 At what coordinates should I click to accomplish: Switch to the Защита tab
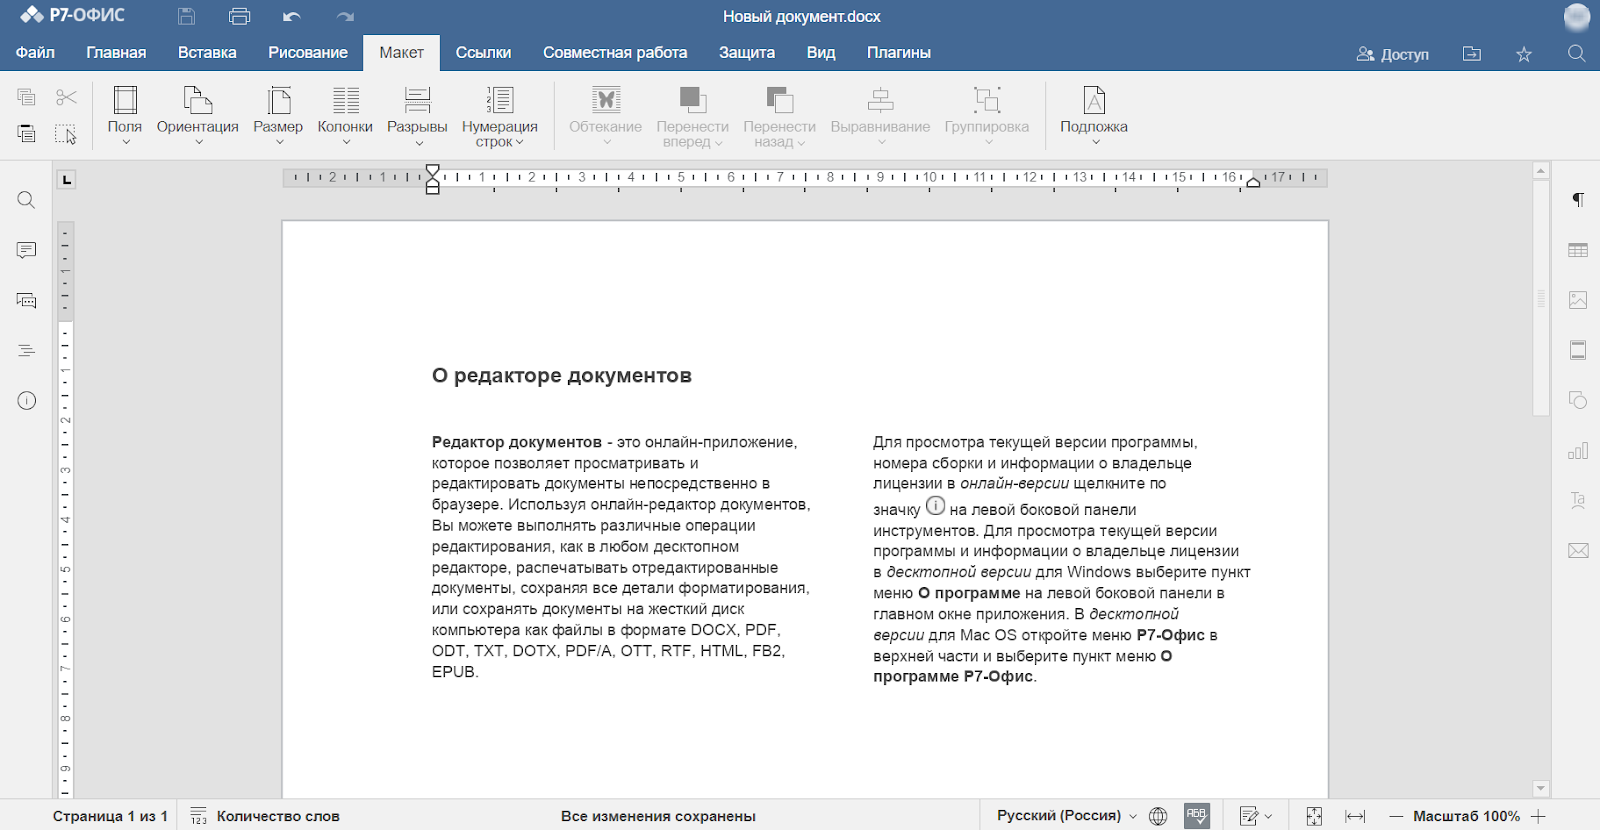click(747, 53)
